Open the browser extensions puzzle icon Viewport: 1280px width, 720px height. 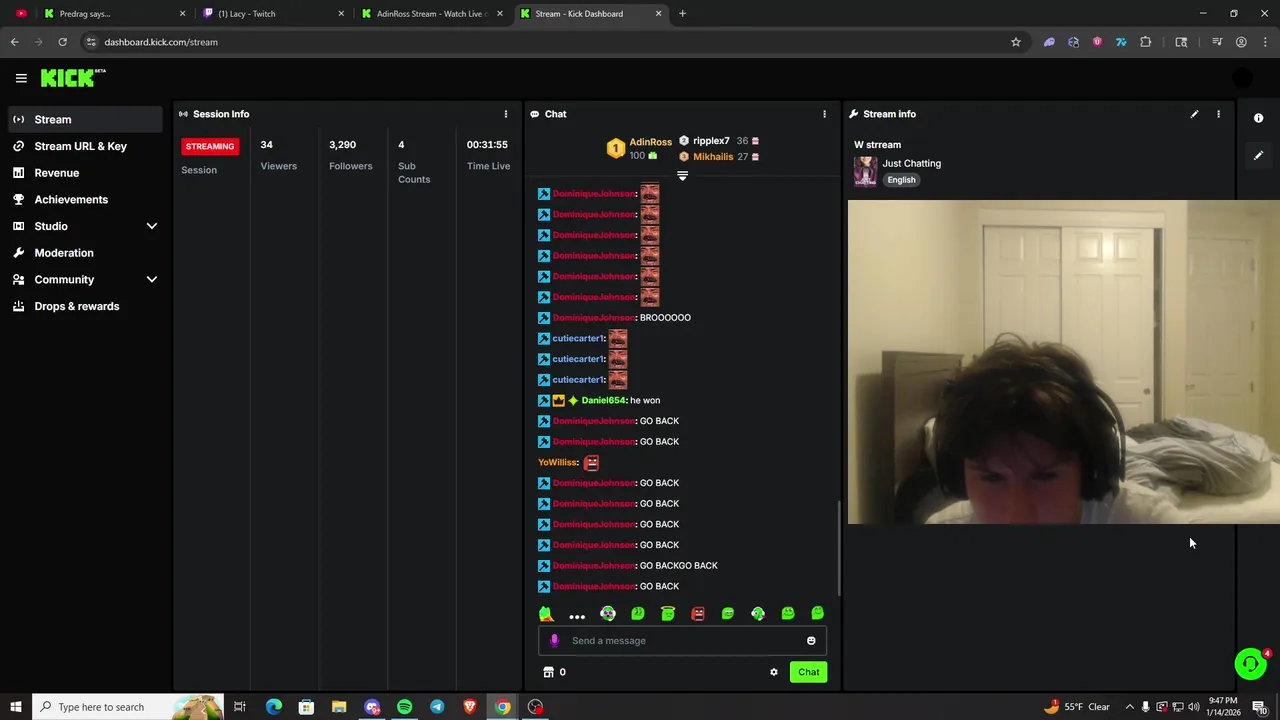(1145, 42)
